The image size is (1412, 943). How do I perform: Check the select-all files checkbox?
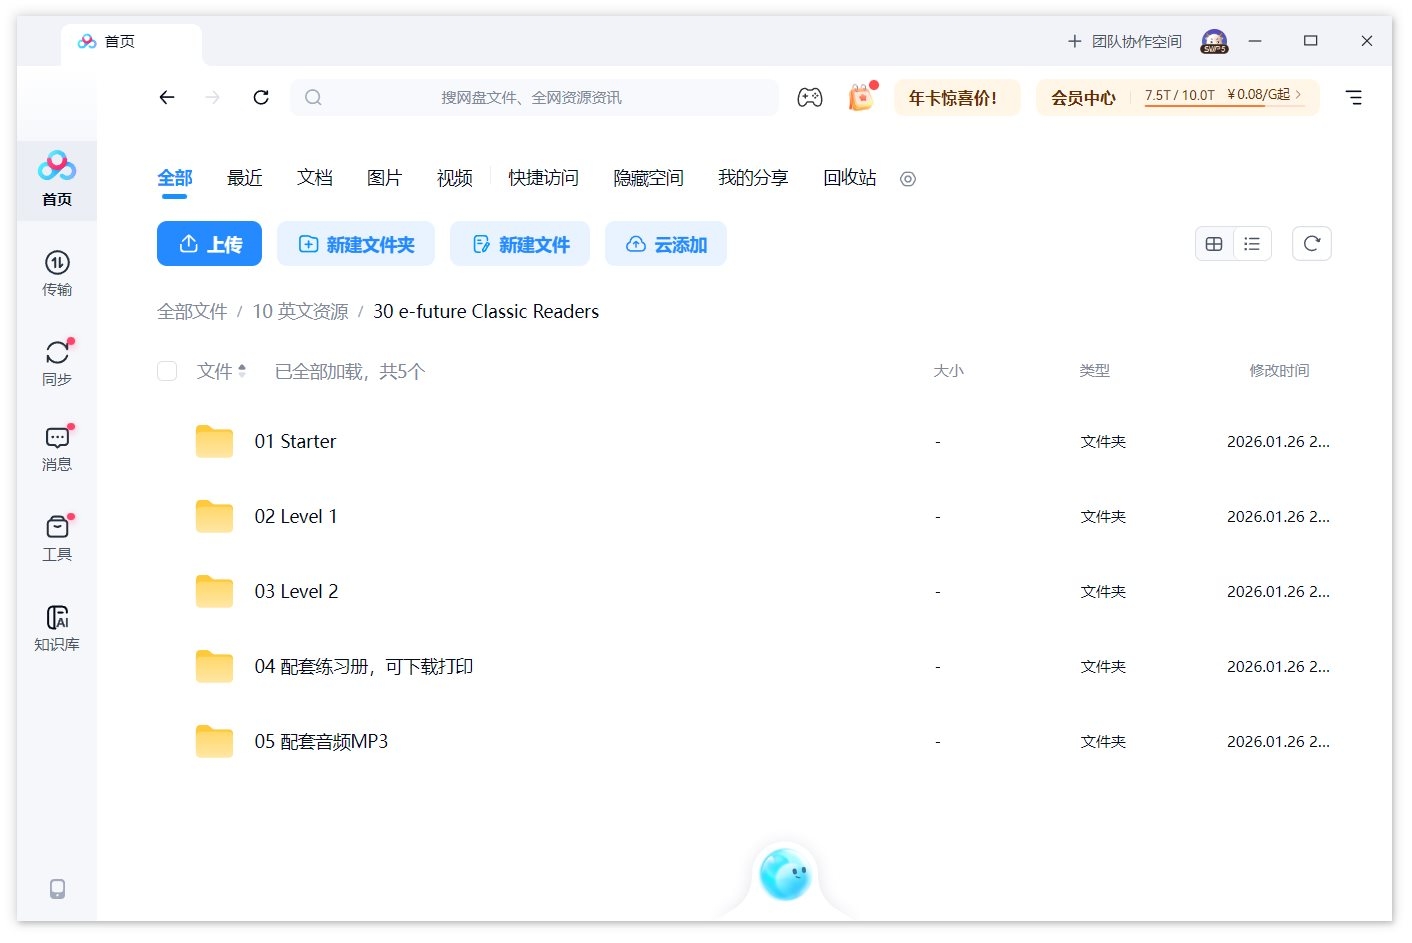pyautogui.click(x=167, y=370)
